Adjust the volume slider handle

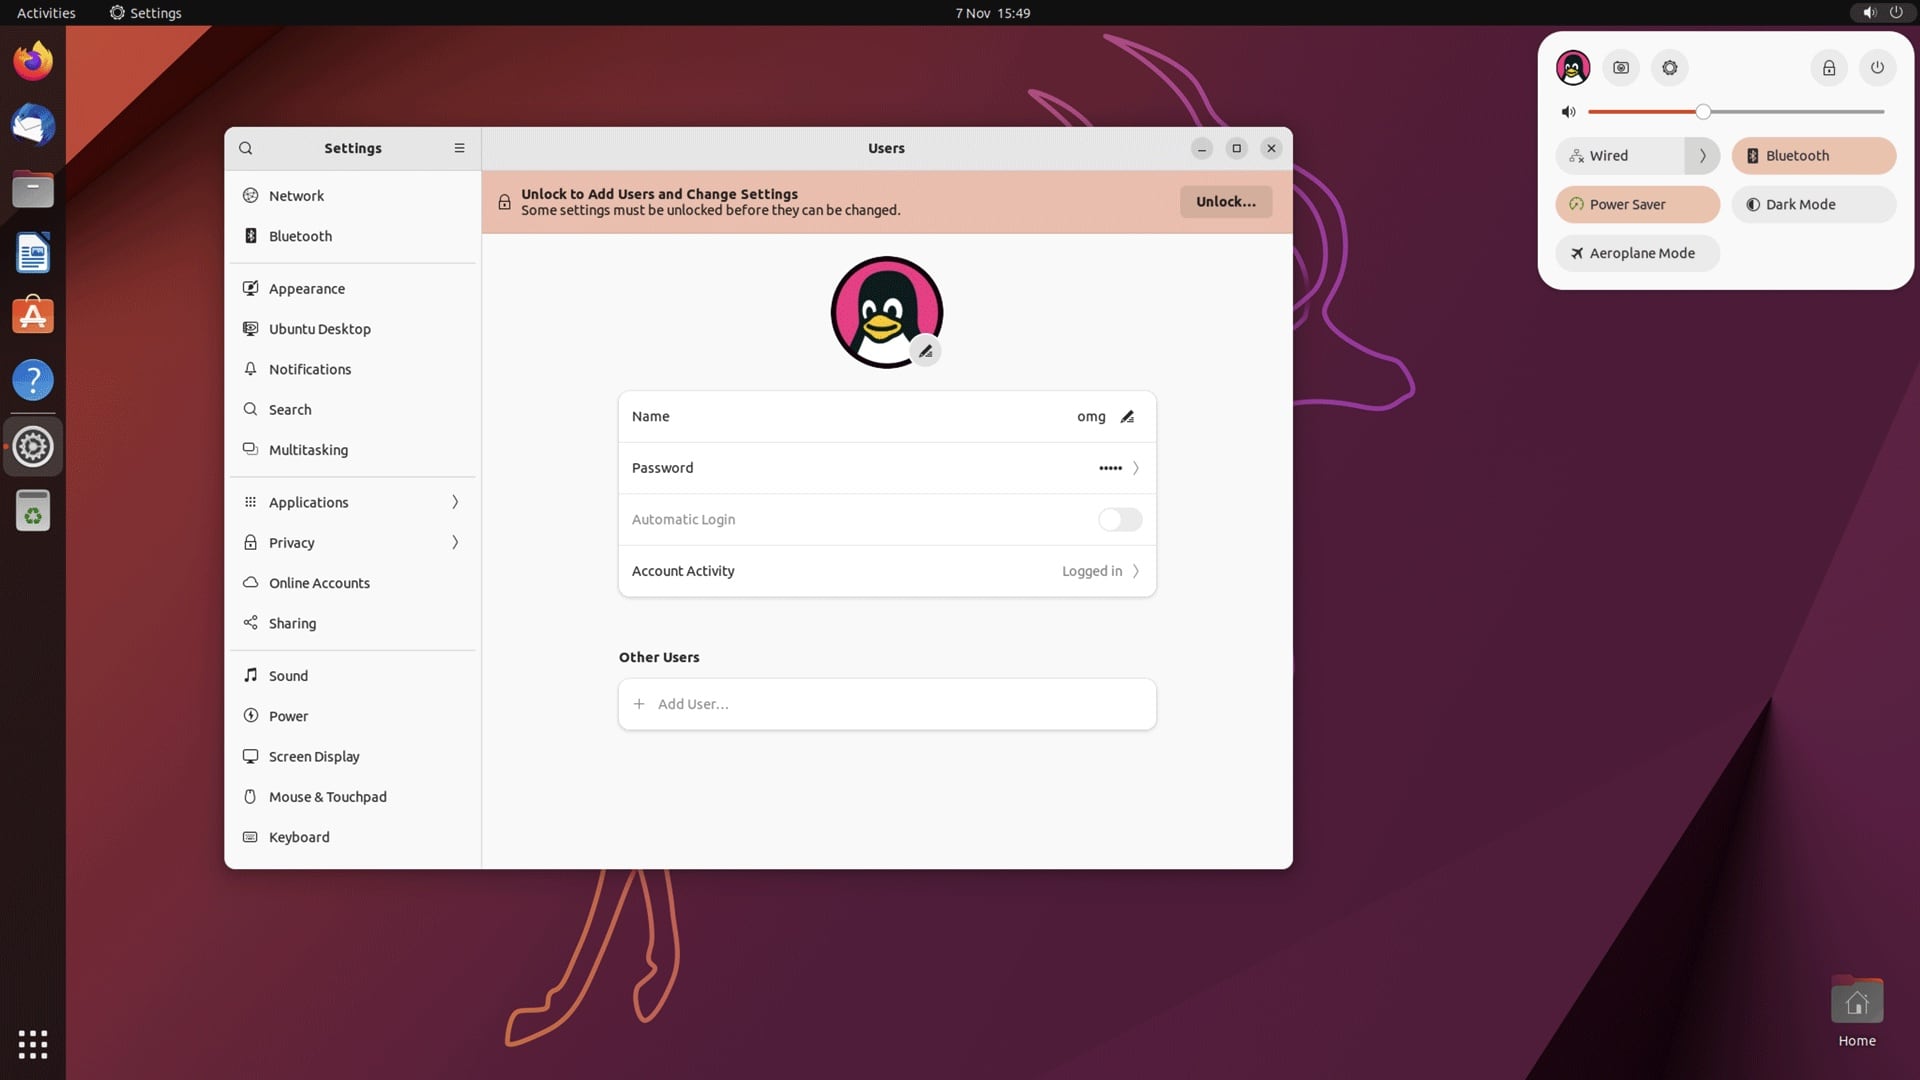click(x=1703, y=112)
